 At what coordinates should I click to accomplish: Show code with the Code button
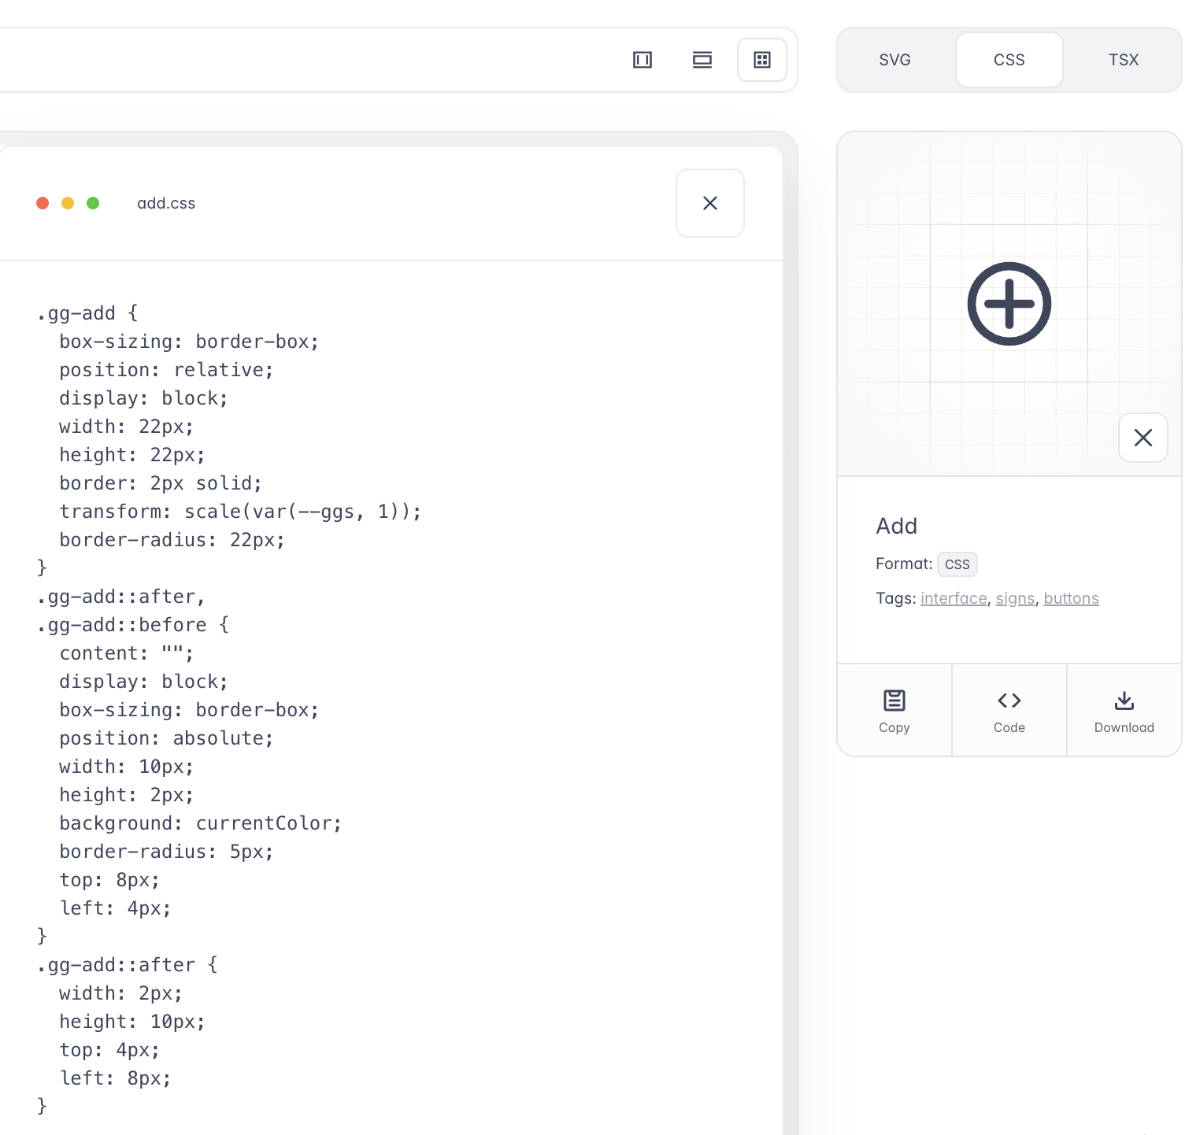[x=1009, y=710]
